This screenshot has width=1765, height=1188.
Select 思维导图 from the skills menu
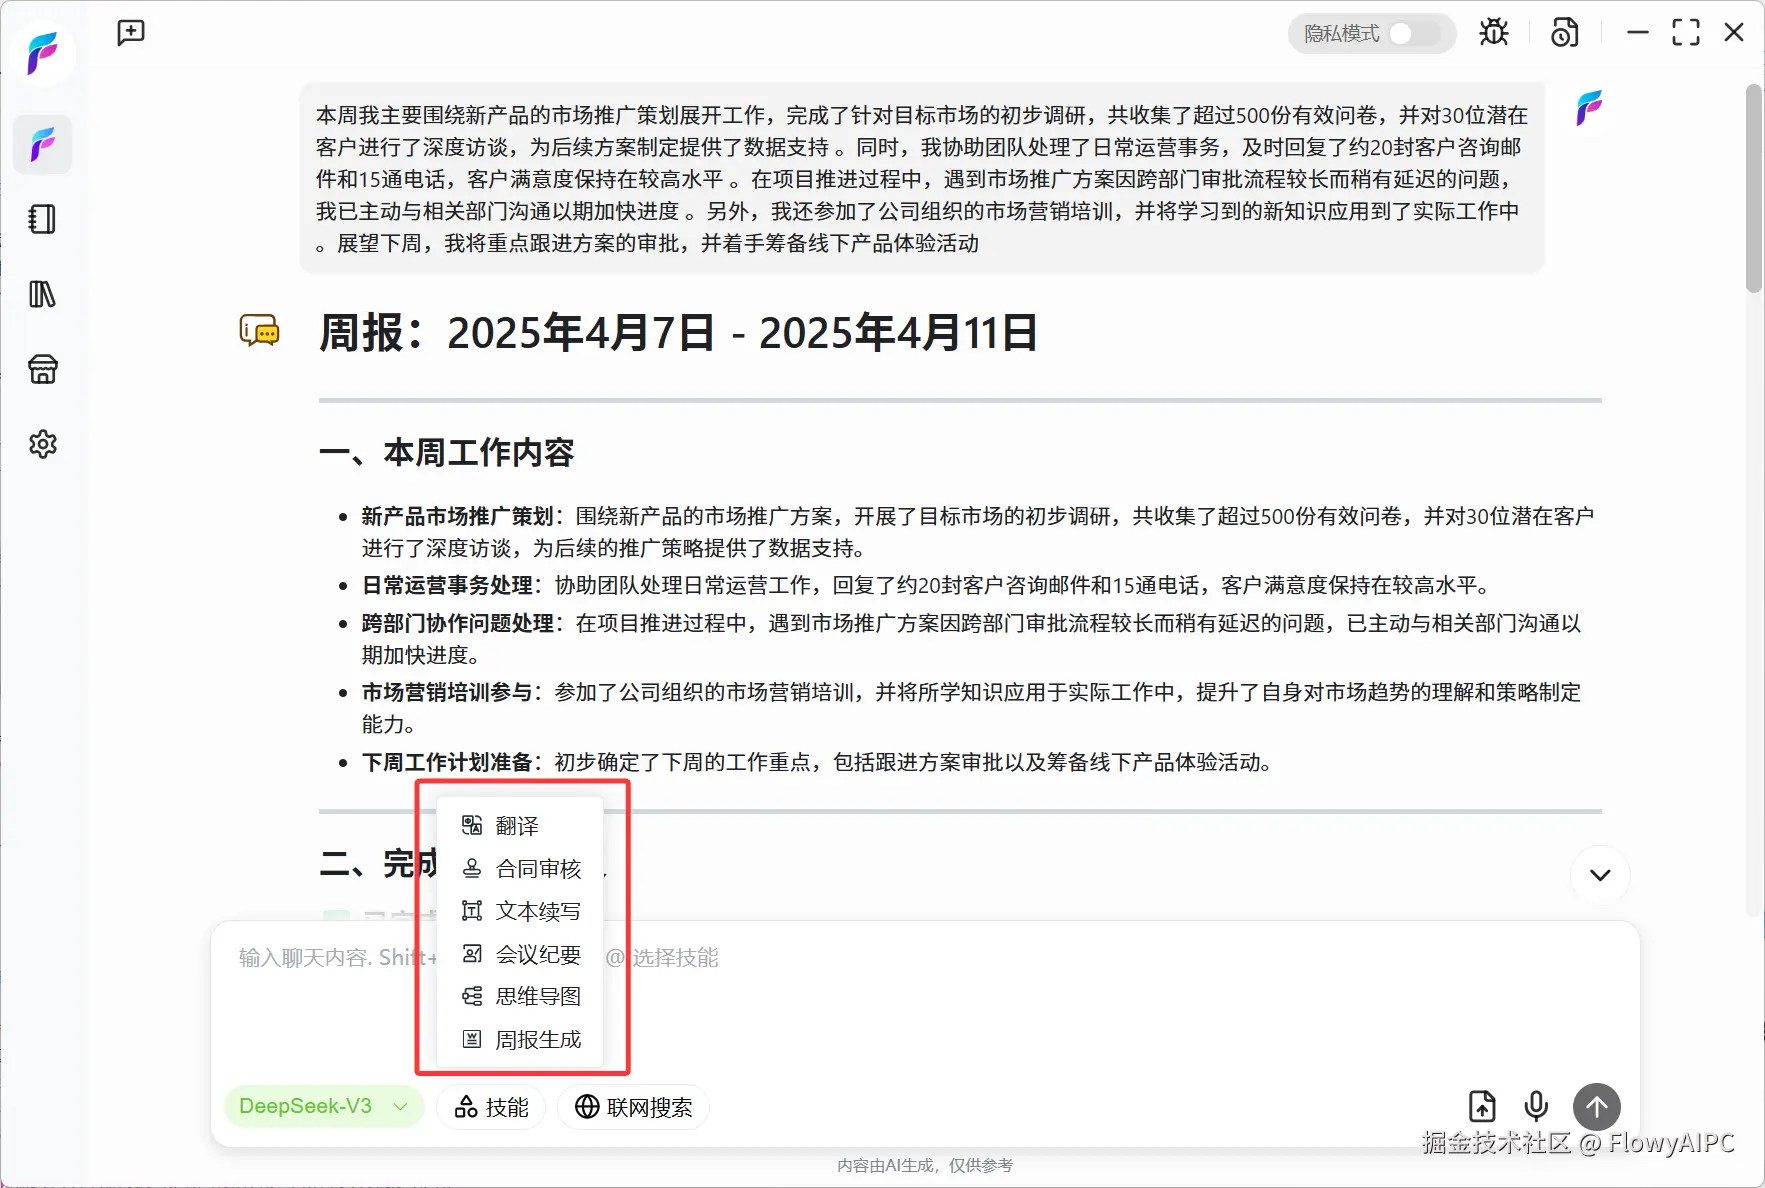point(537,996)
